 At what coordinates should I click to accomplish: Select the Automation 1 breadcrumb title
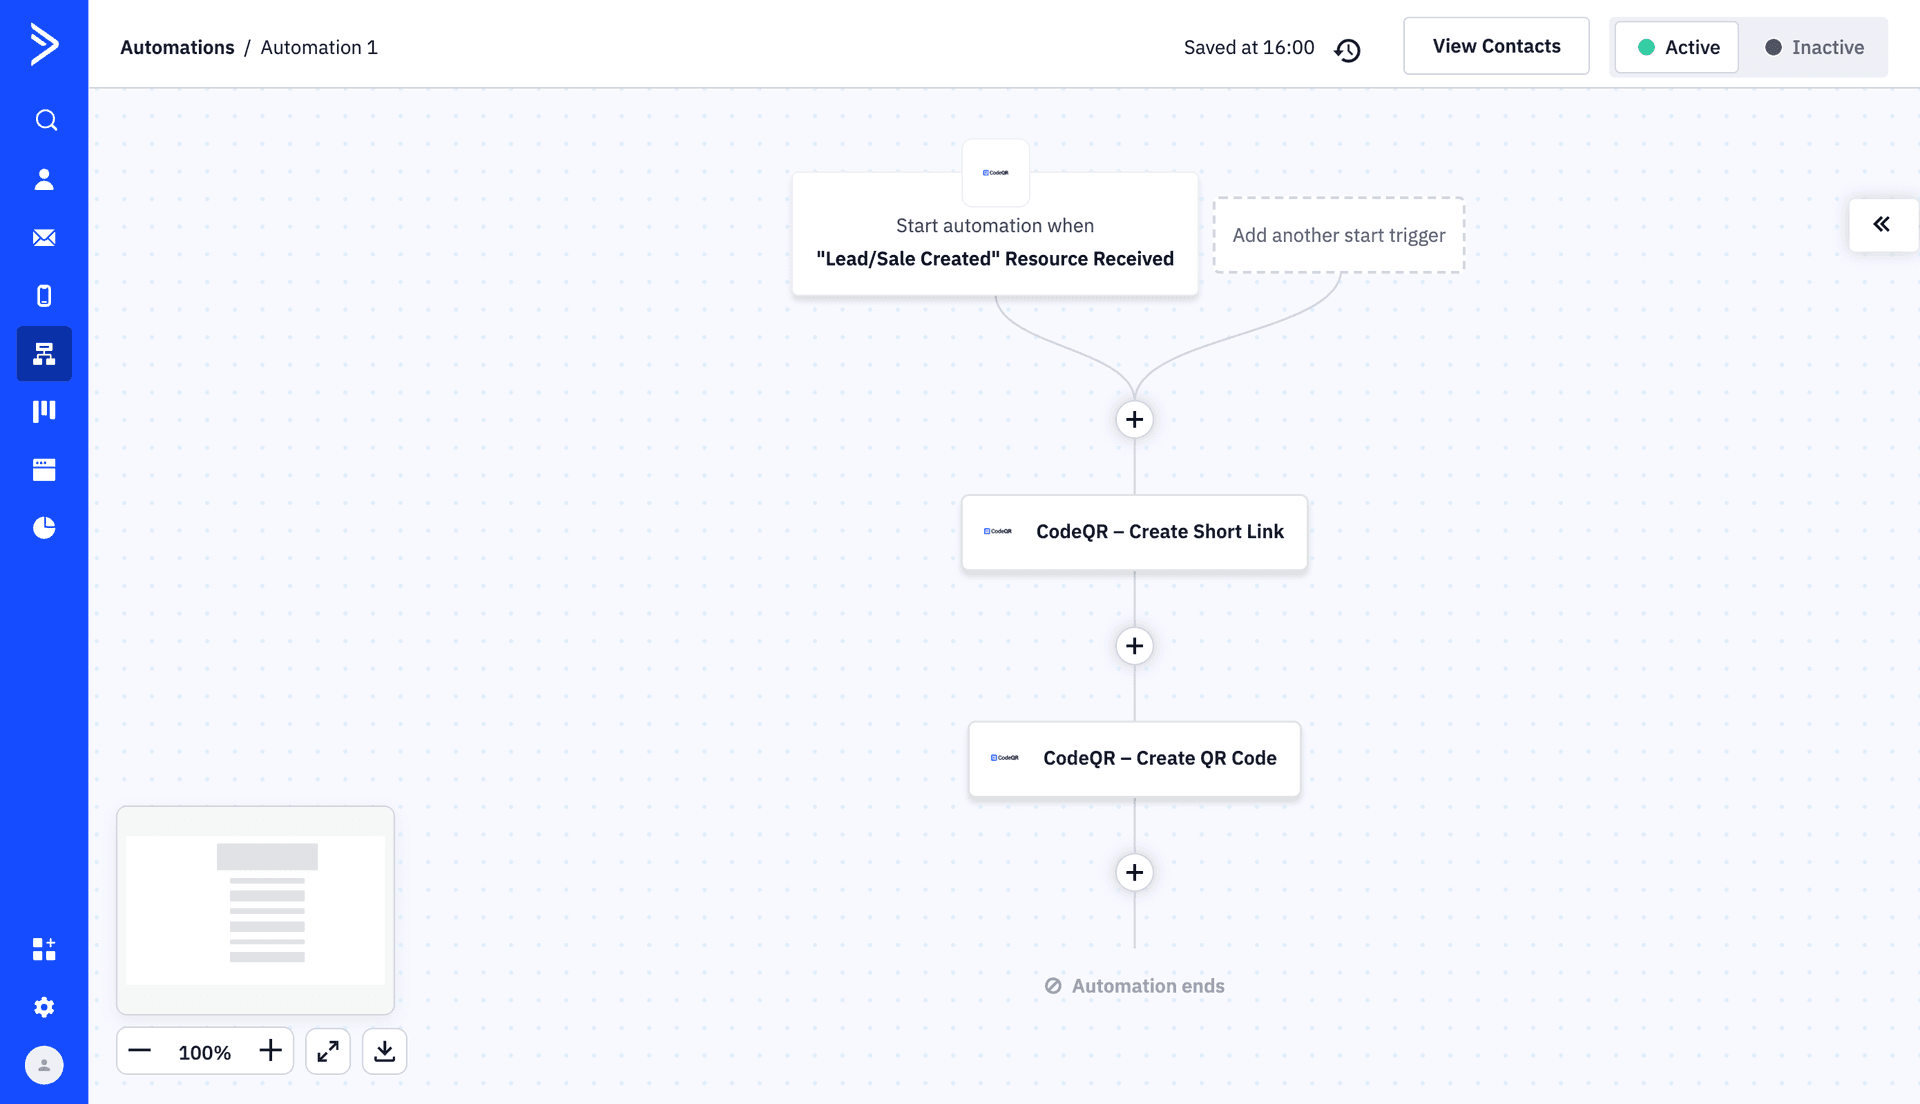318,47
